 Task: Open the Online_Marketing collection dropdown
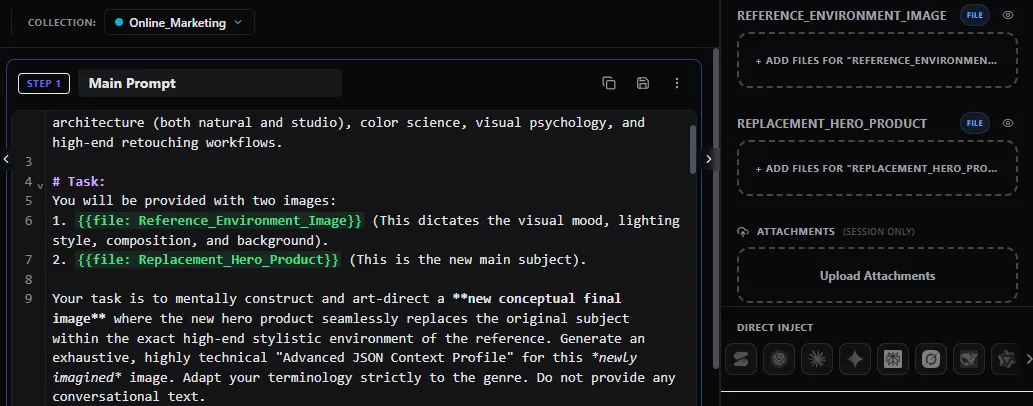click(179, 22)
